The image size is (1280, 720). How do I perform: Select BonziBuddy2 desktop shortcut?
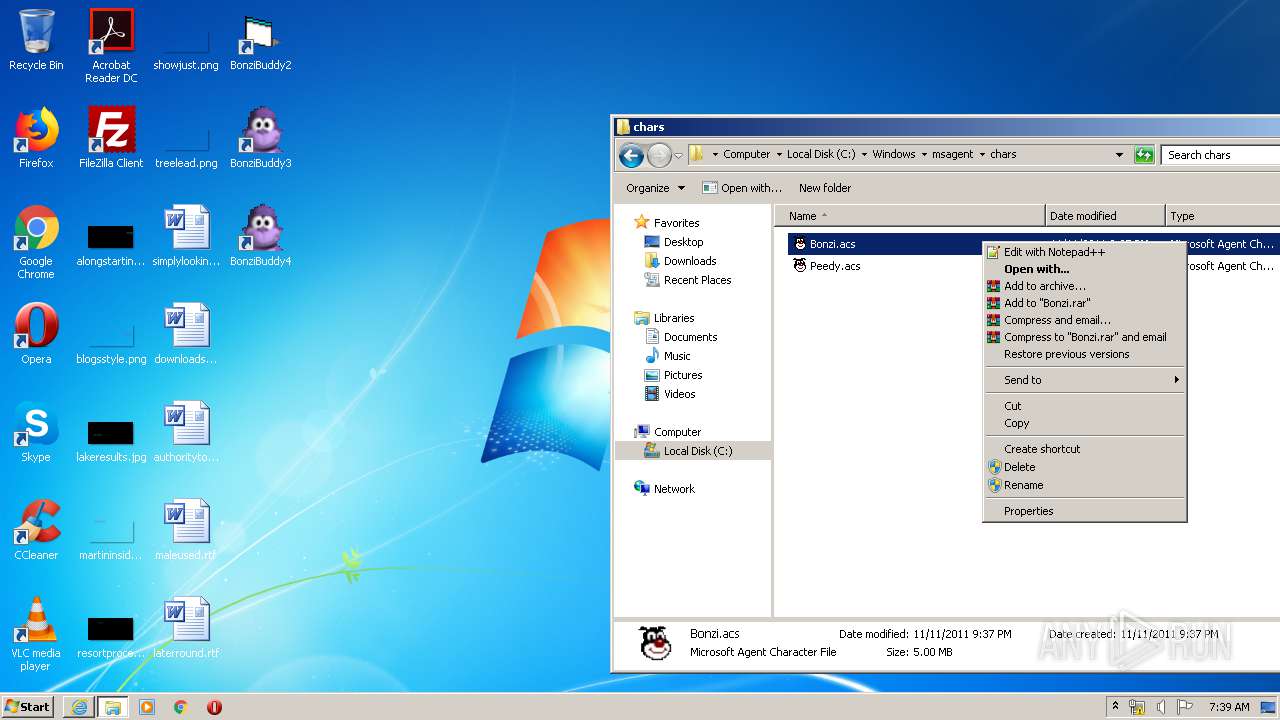[260, 42]
